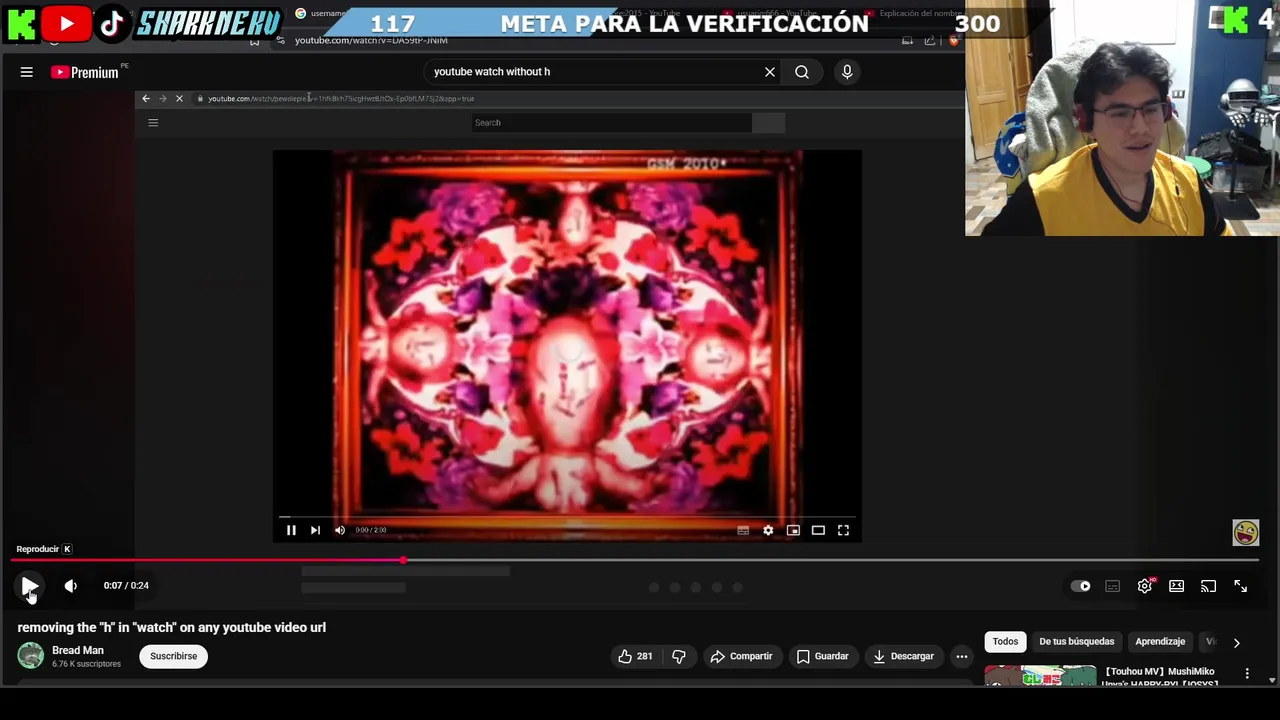Click the browser URL youtube.com/watch address
Image resolution: width=1280 pixels, height=720 pixels.
[x=371, y=41]
